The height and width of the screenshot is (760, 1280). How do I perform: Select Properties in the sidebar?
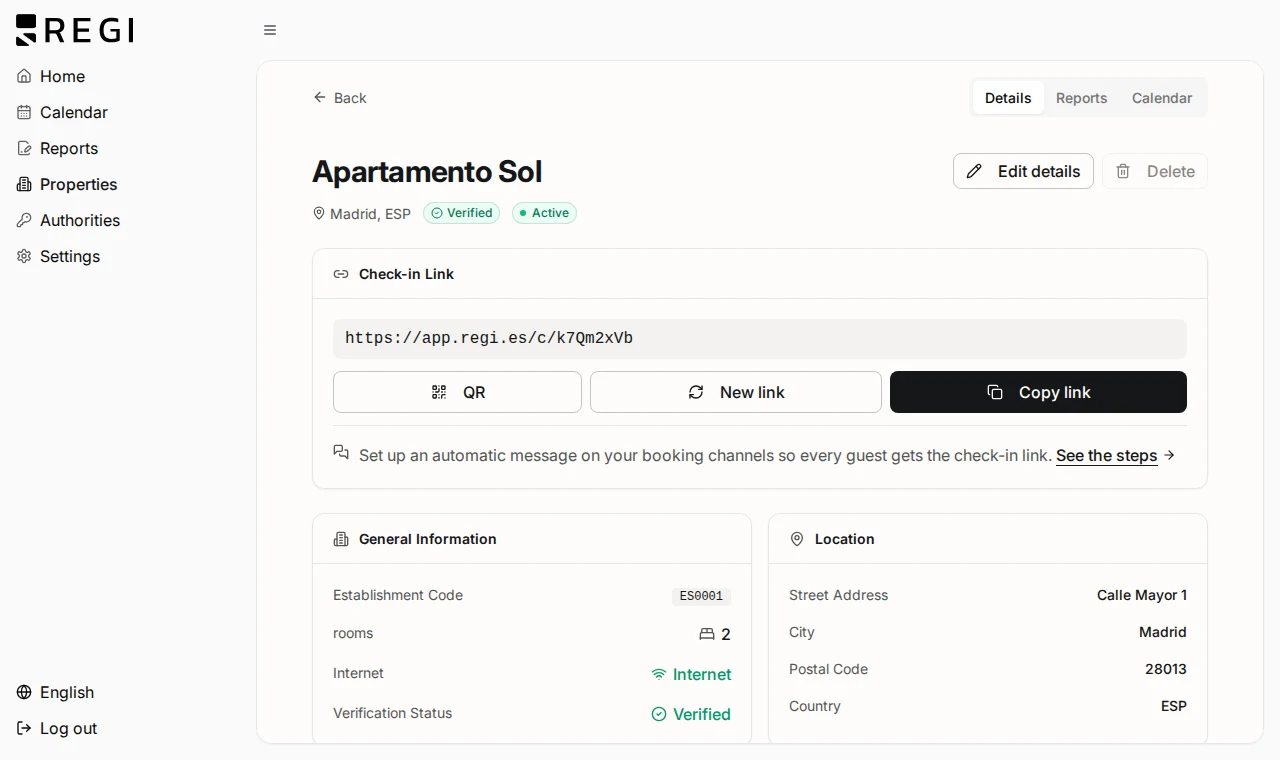(67, 184)
